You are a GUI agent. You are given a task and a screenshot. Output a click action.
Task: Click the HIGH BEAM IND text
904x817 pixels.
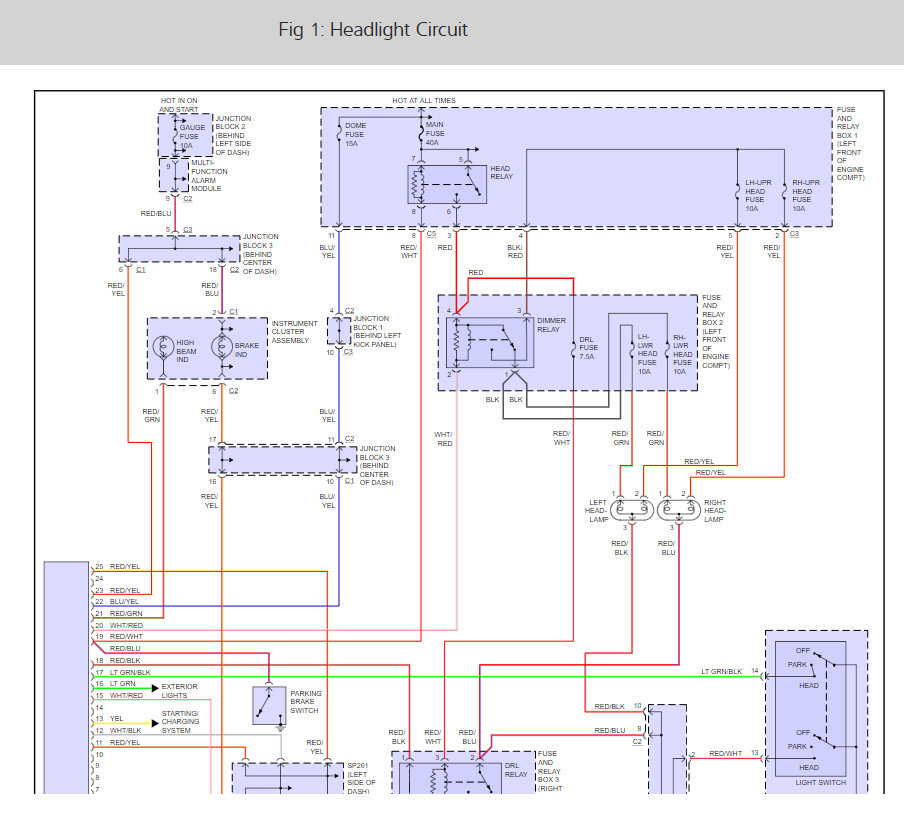pos(186,351)
